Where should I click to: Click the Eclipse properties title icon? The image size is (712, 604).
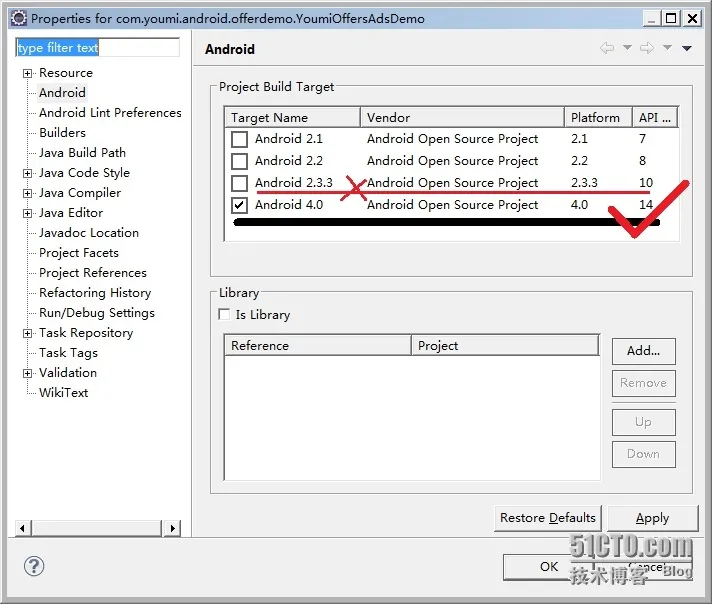click(x=19, y=19)
